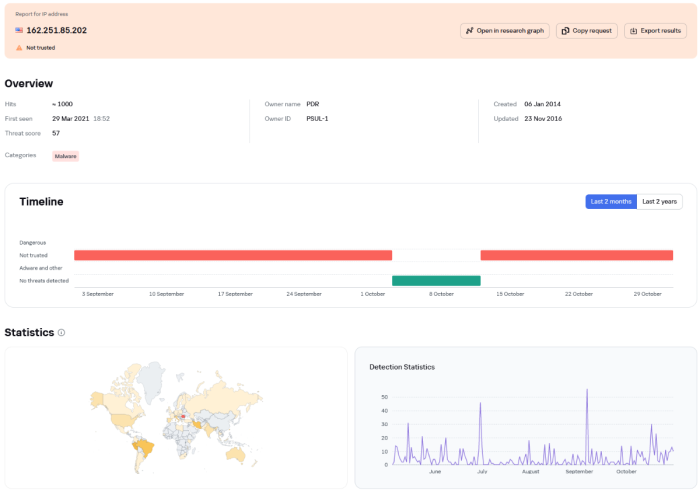Switch timeline to Last 2 years

(x=660, y=201)
